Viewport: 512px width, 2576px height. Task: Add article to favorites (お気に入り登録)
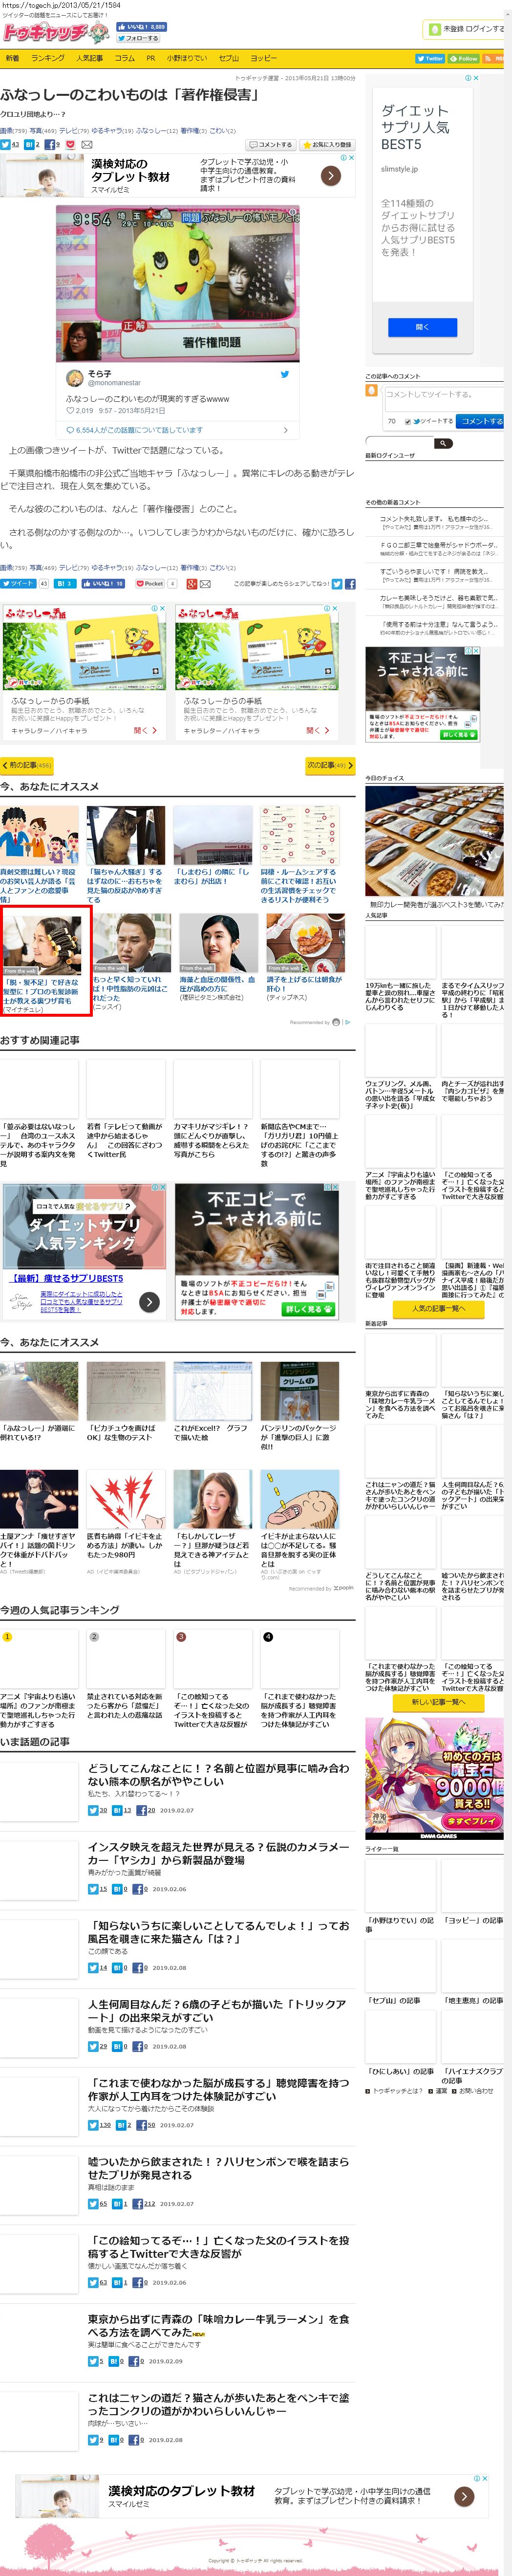(326, 144)
